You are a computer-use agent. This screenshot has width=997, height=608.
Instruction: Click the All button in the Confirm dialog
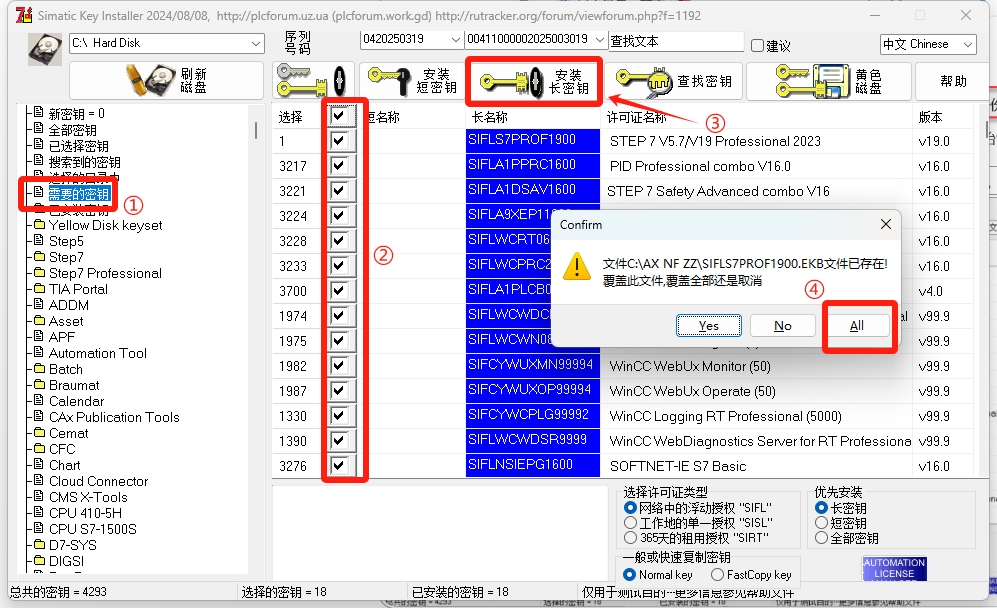858,325
